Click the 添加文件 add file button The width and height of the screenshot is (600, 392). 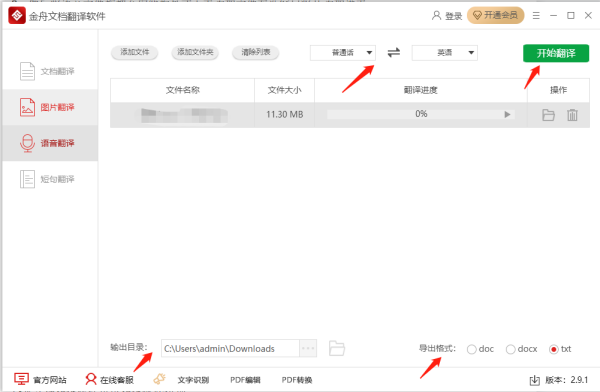[134, 52]
